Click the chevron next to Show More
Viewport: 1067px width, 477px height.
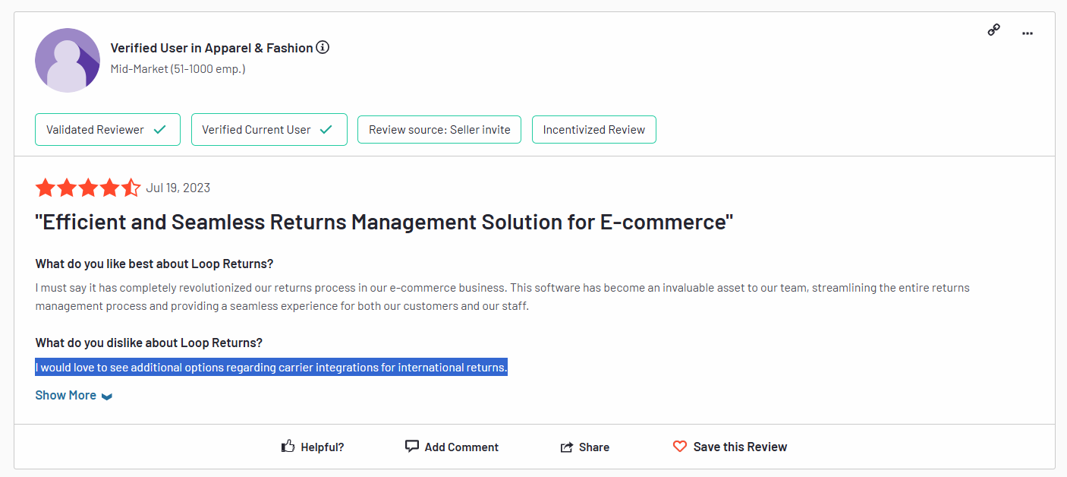coord(106,397)
